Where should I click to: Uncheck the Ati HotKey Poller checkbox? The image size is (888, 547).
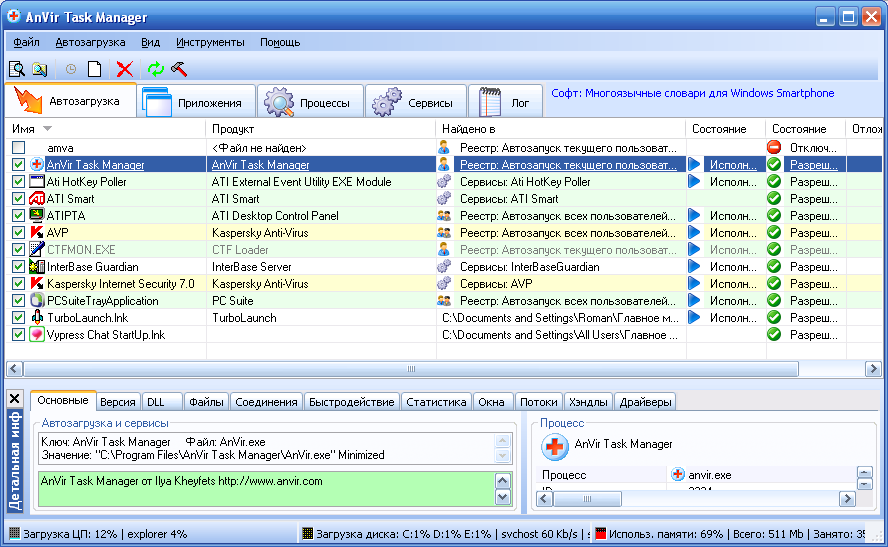[18, 181]
